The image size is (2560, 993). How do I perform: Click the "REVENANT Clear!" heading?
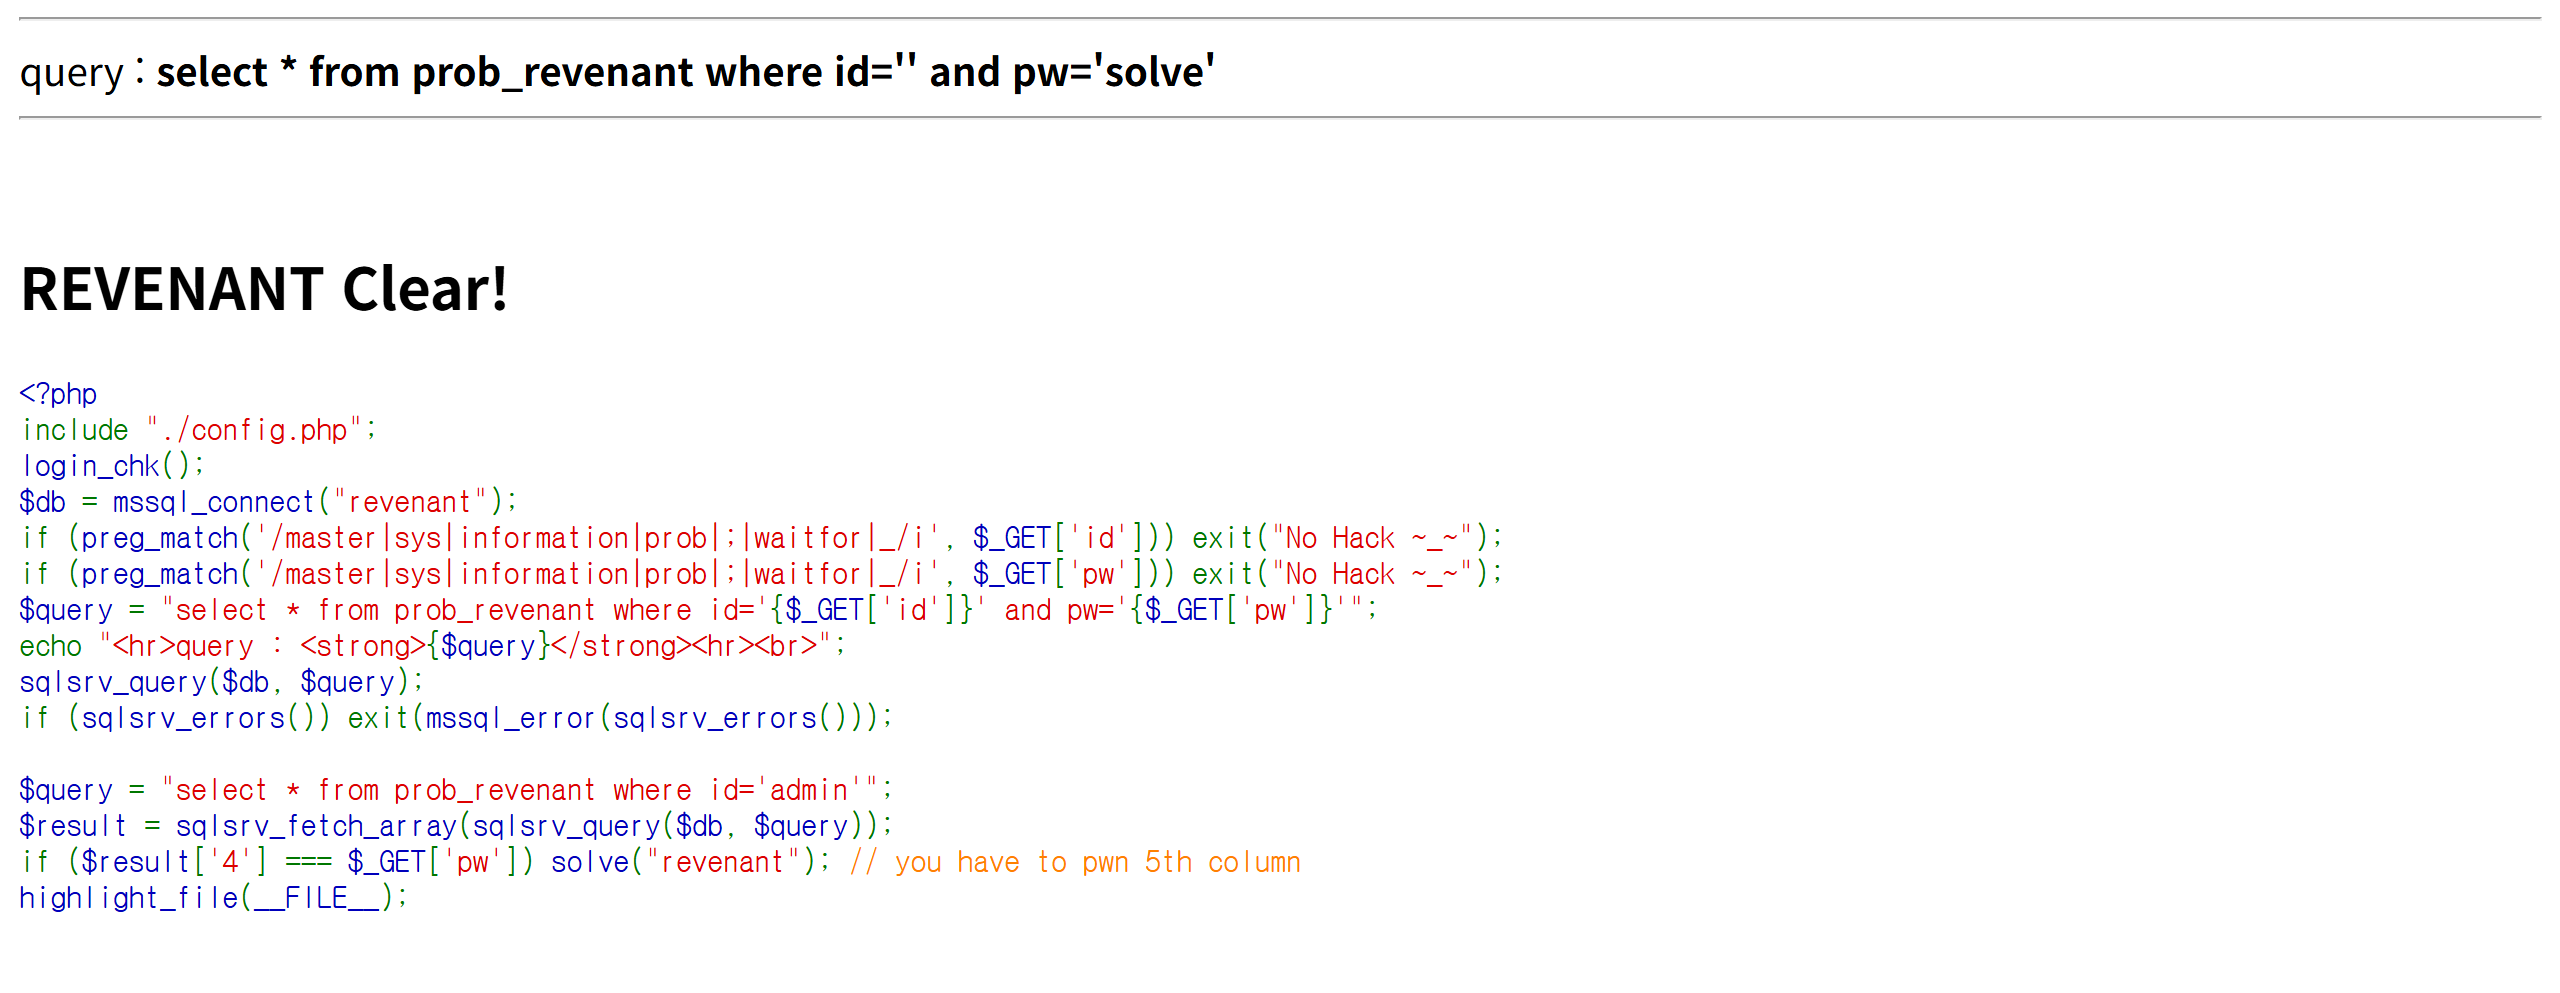pyautogui.click(x=264, y=290)
